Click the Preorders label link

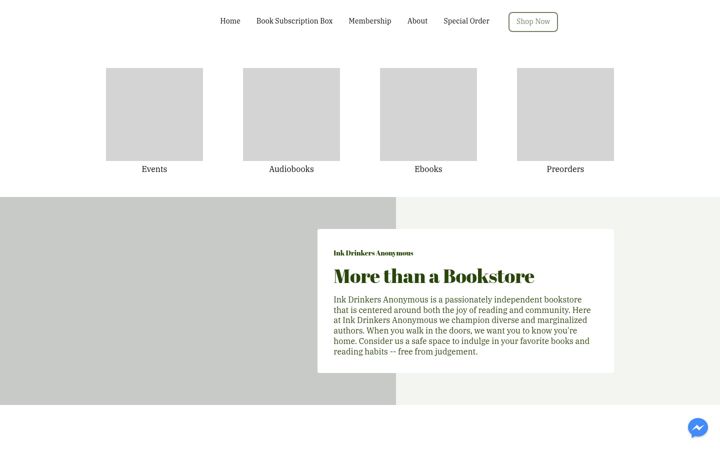565,169
